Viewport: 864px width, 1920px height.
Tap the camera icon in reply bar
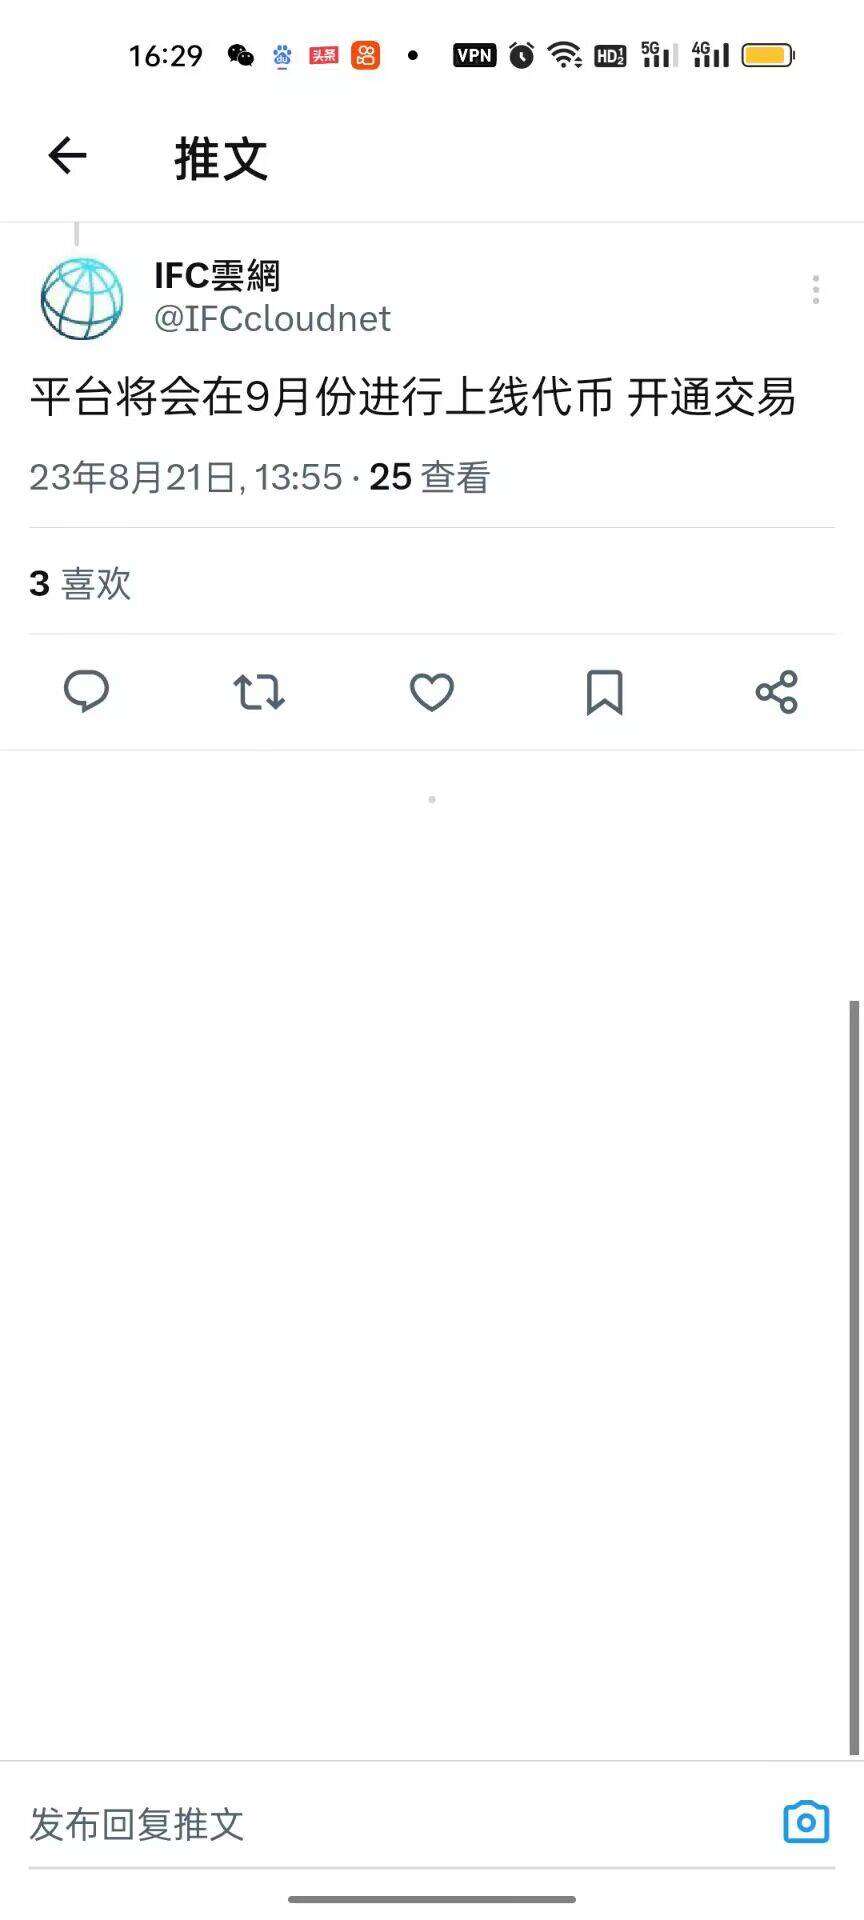tap(806, 1822)
